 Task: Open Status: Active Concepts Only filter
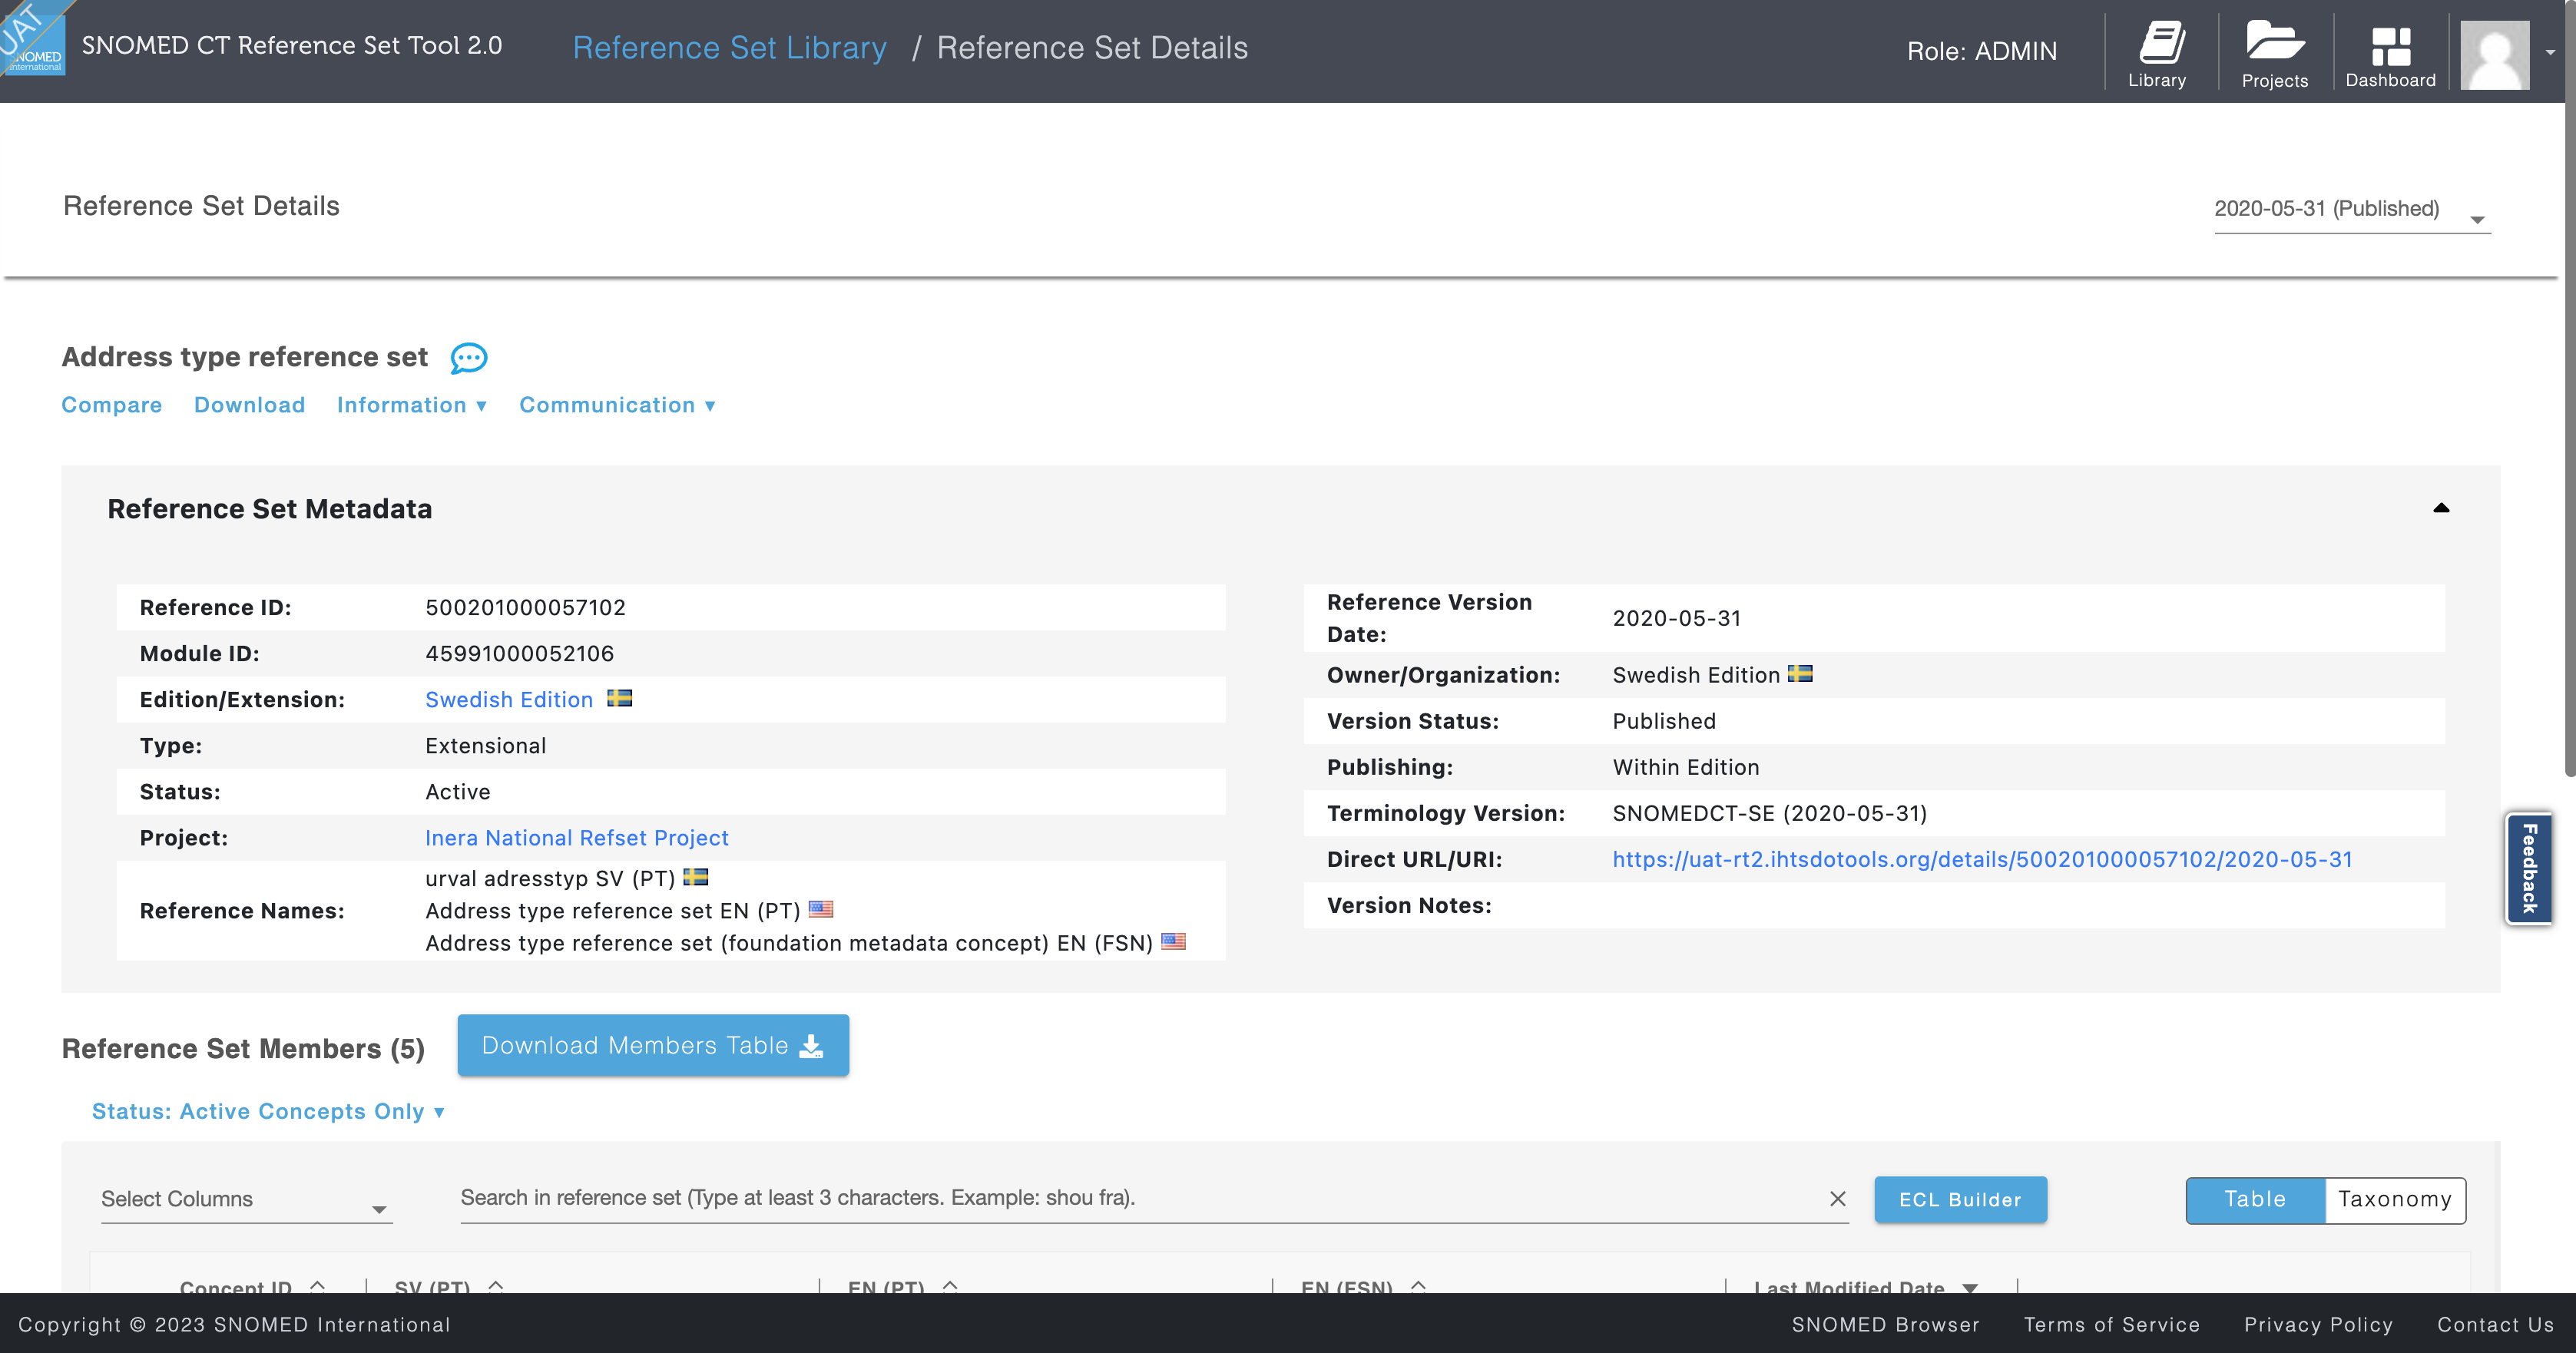point(268,1111)
